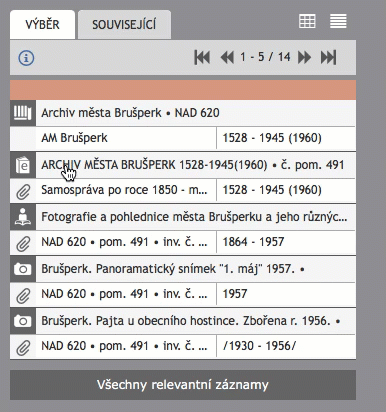
Task: Click camera icon beside Panoramatický snímek record
Action: click(23, 269)
